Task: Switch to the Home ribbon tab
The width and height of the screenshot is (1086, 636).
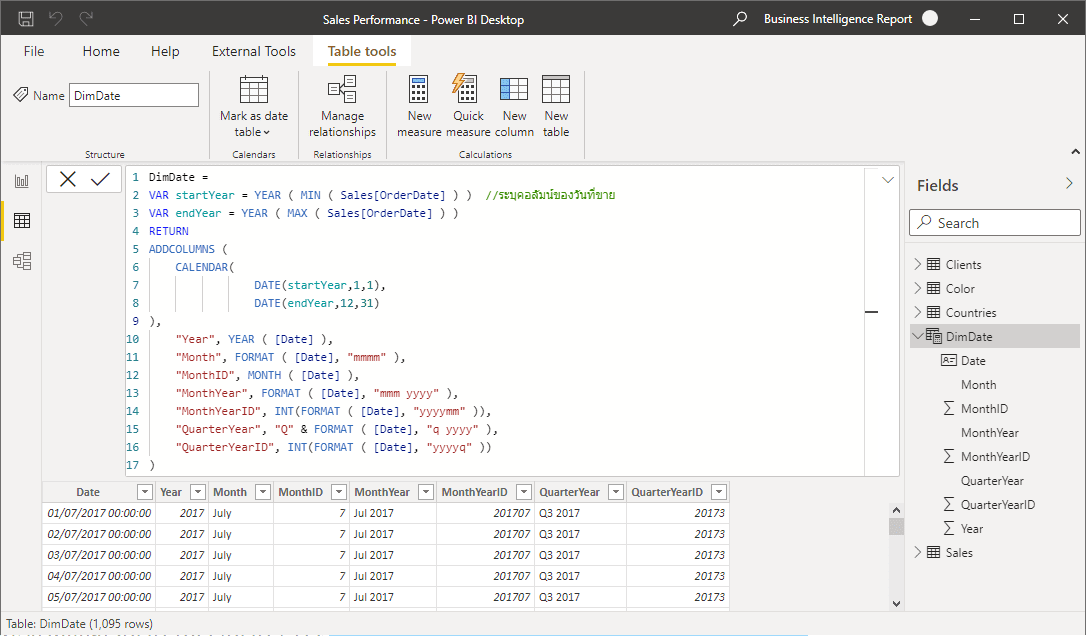Action: coord(100,51)
